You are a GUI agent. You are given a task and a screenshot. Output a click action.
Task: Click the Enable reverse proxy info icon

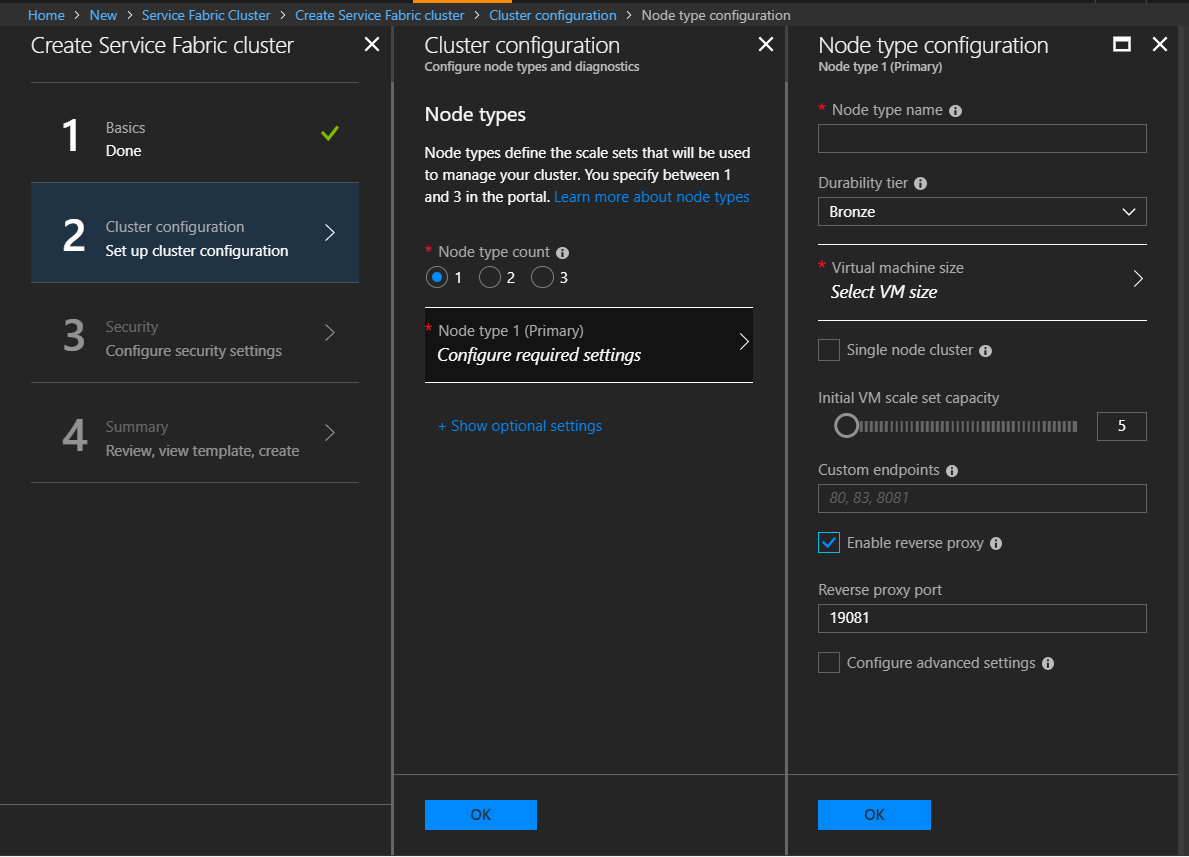click(x=995, y=544)
